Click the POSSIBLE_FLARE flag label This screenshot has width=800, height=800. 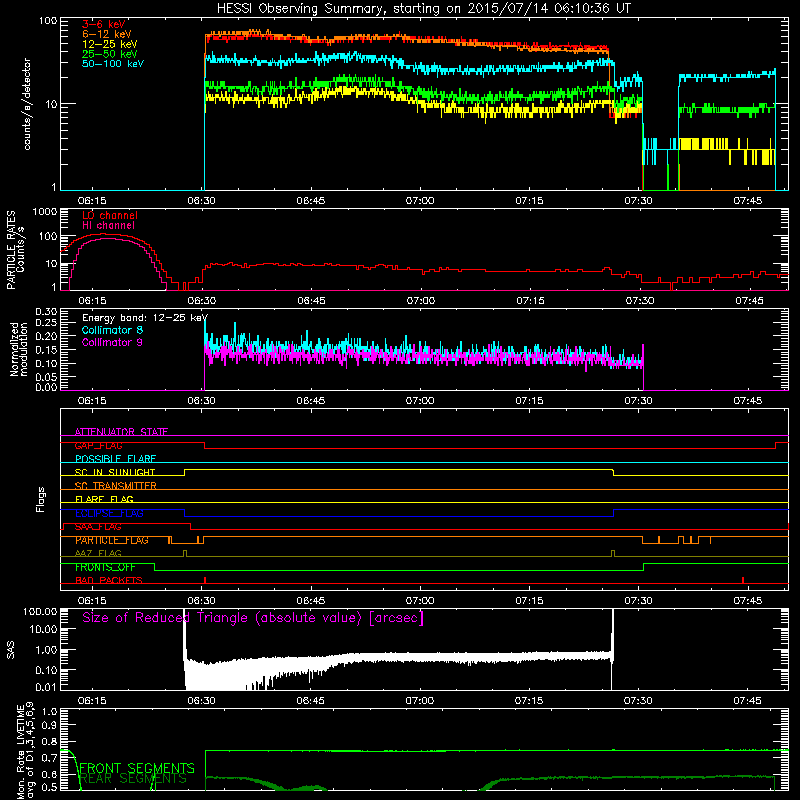tap(115, 459)
